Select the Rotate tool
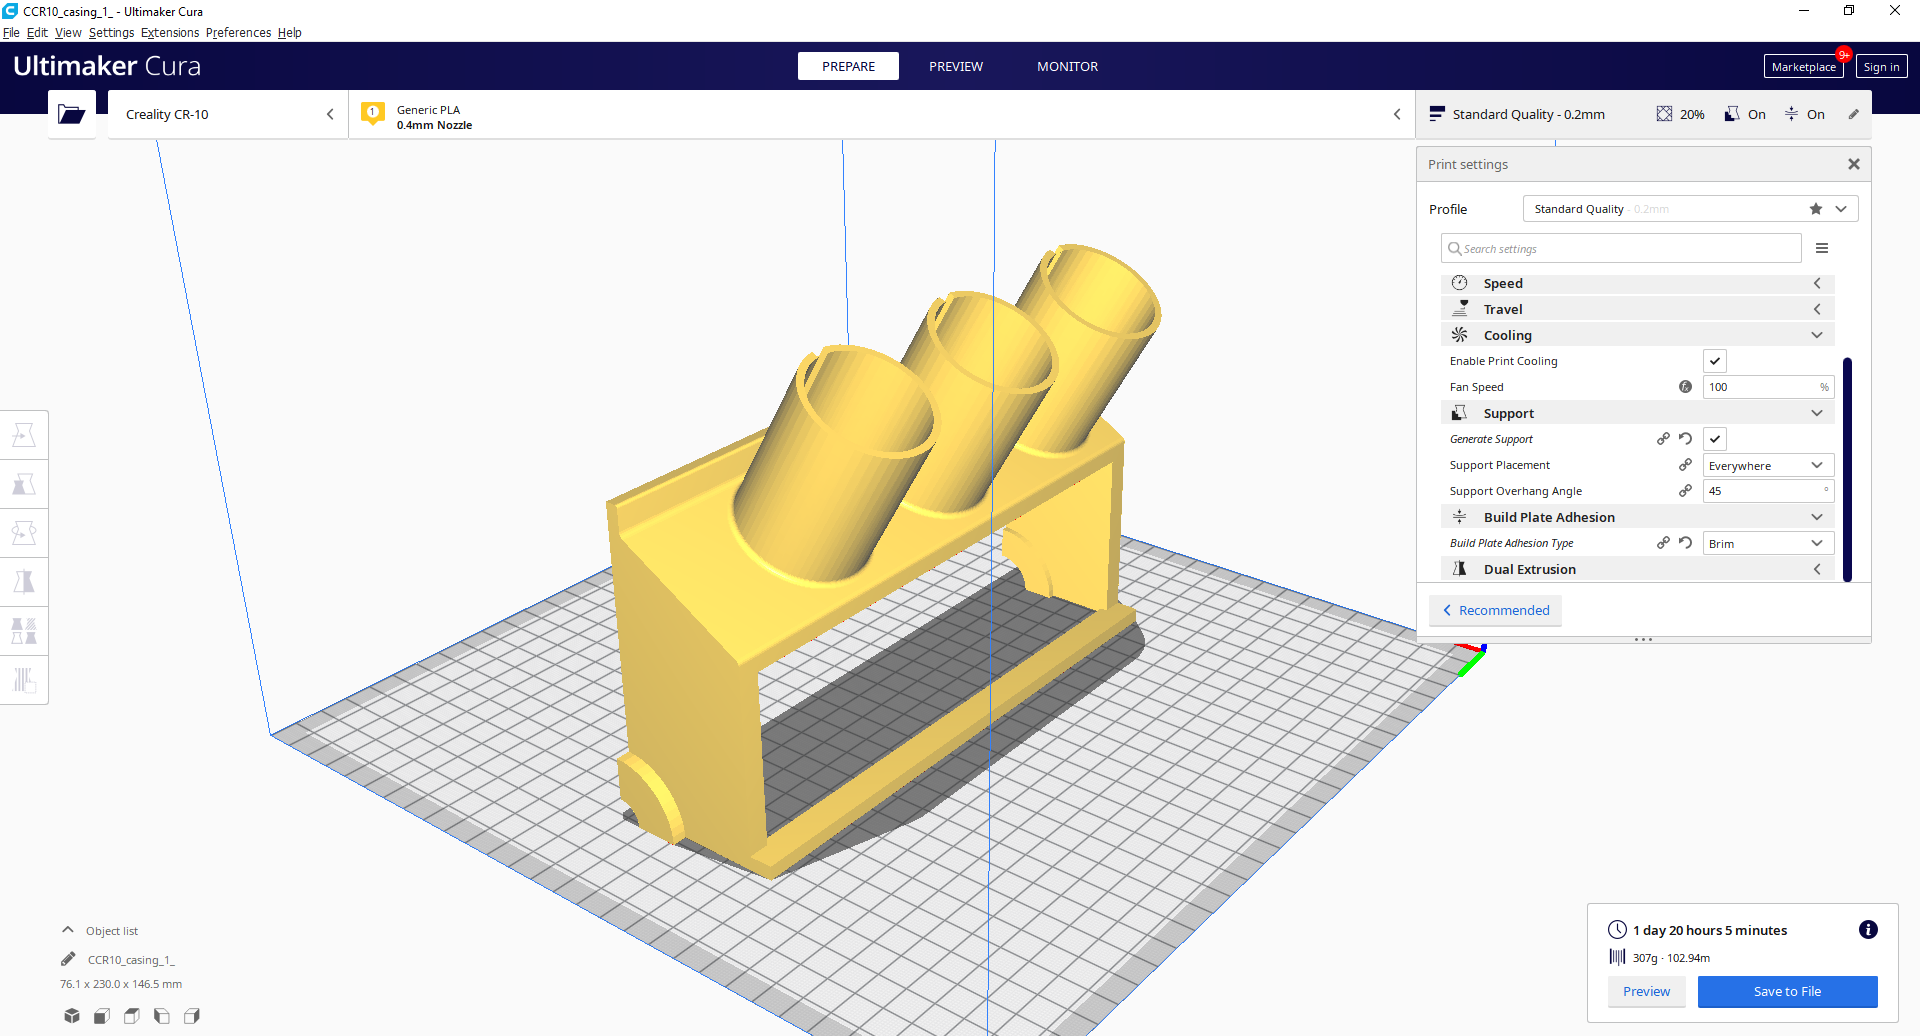This screenshot has width=1920, height=1036. tap(24, 532)
